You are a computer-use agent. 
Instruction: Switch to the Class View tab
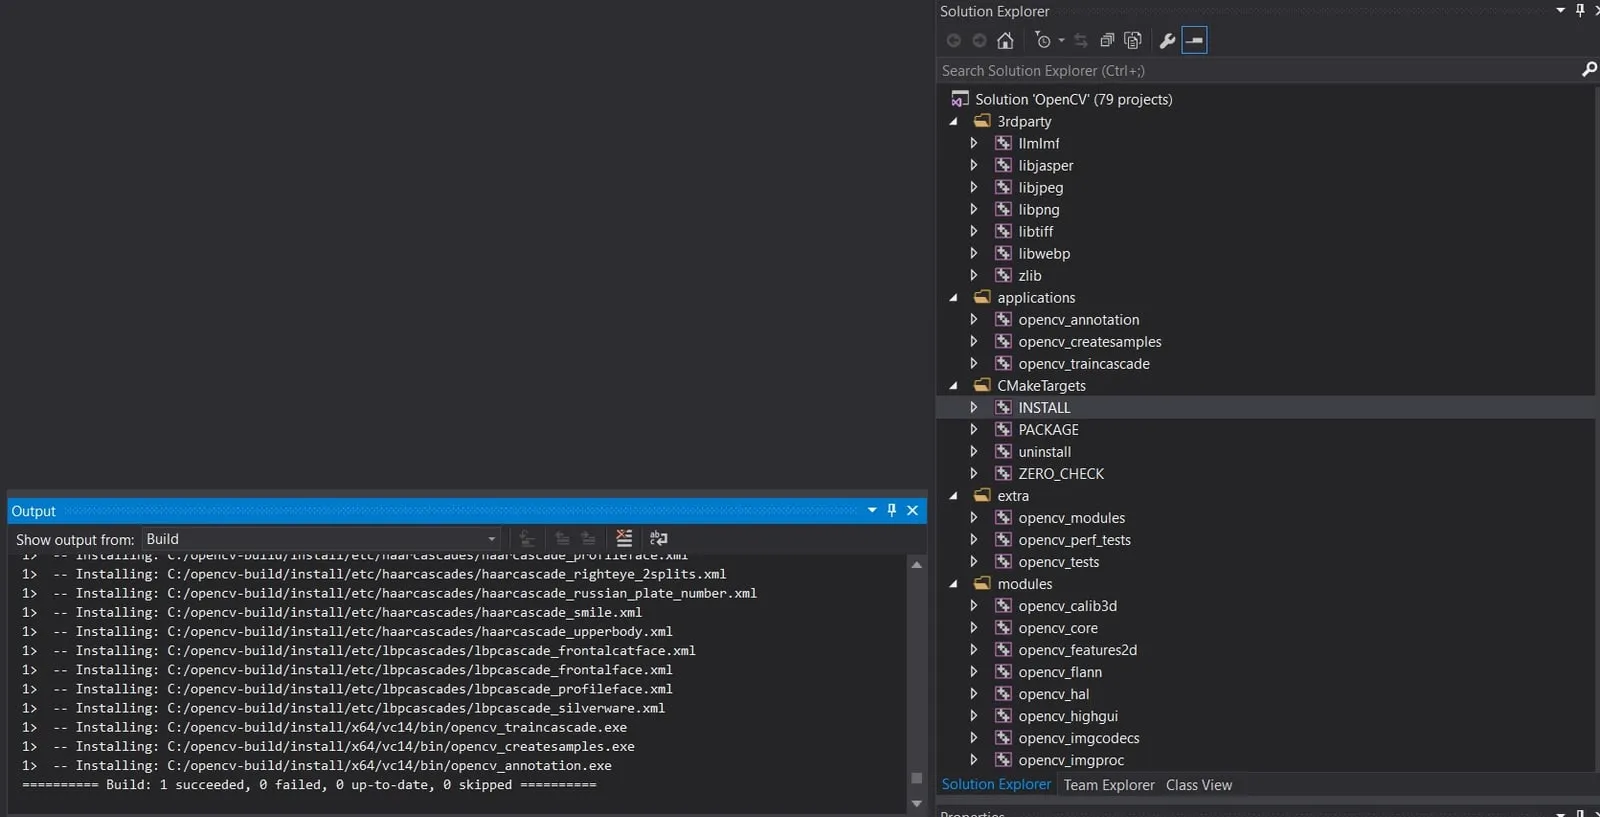[x=1199, y=785]
